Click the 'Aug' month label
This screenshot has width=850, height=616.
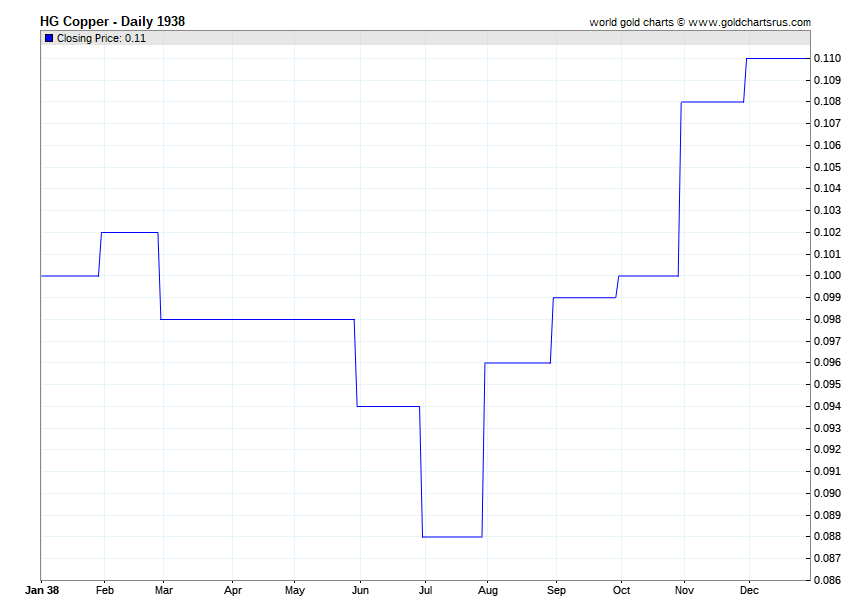(487, 591)
